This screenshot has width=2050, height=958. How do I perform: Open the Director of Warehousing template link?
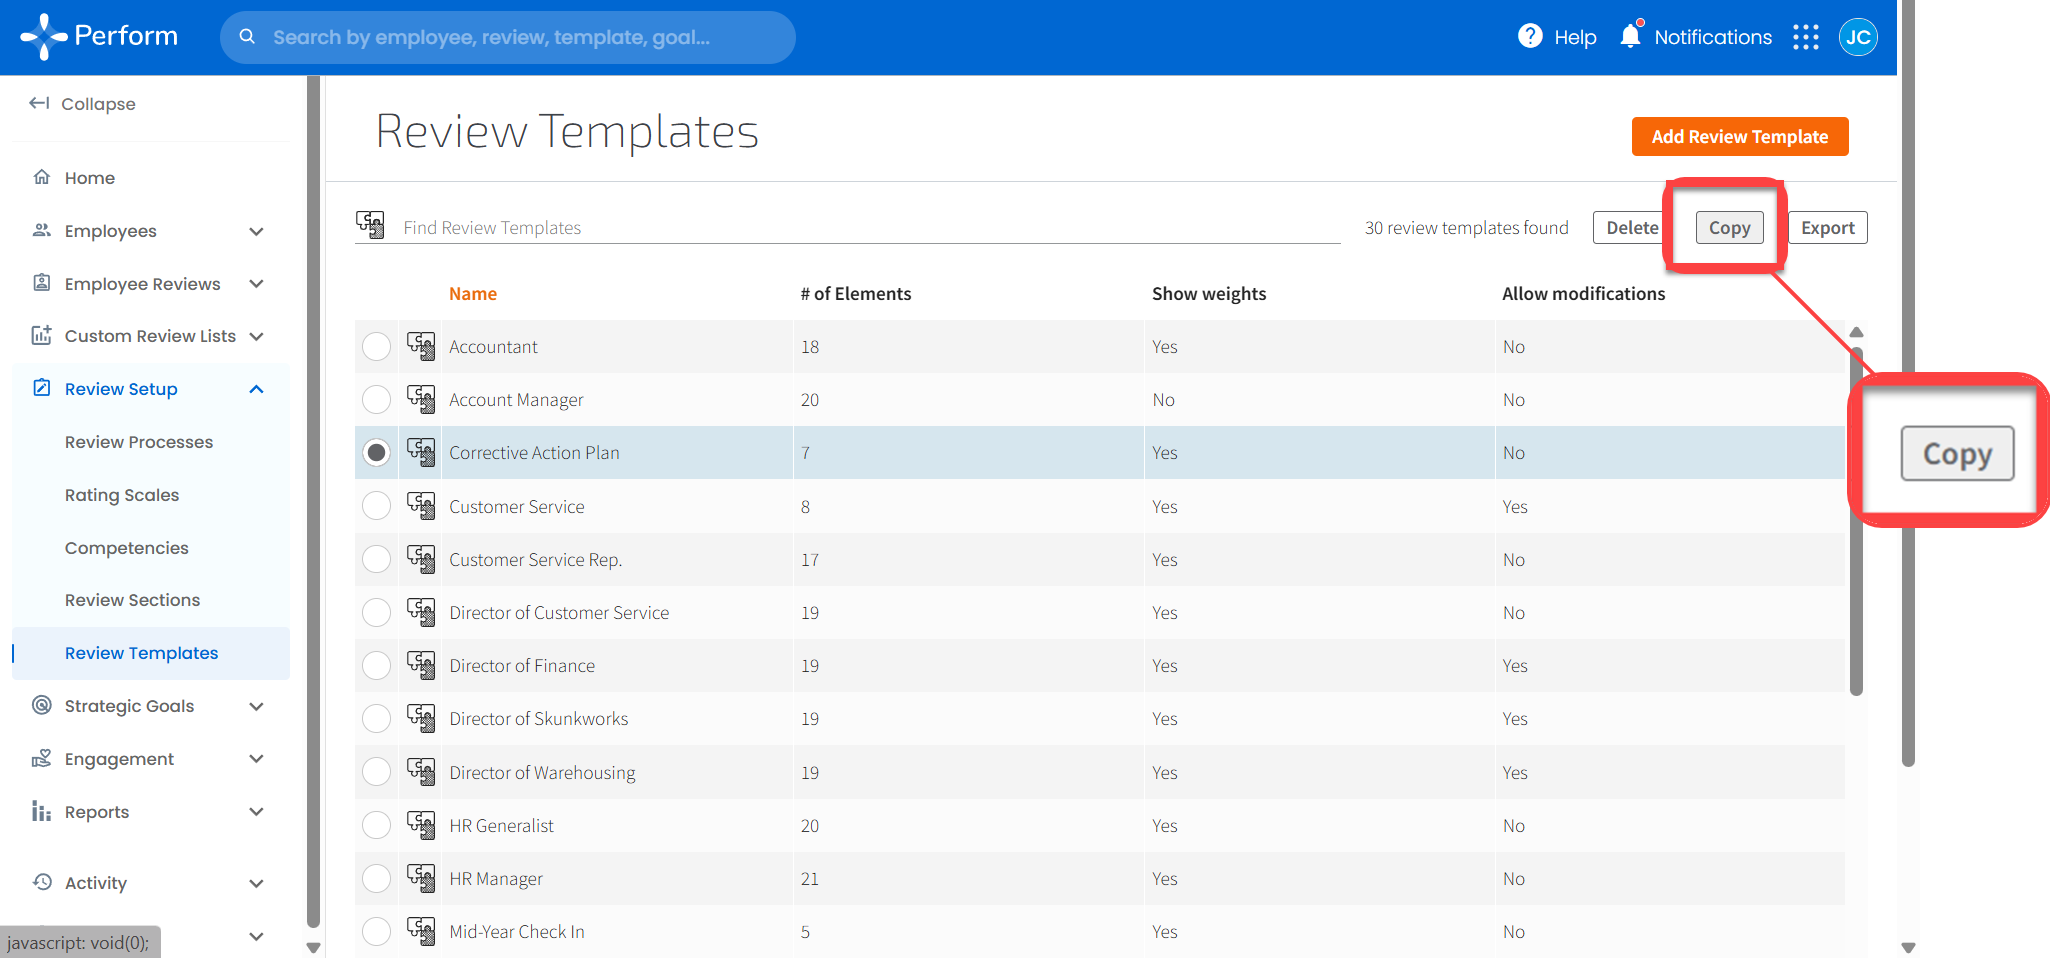[x=542, y=772]
